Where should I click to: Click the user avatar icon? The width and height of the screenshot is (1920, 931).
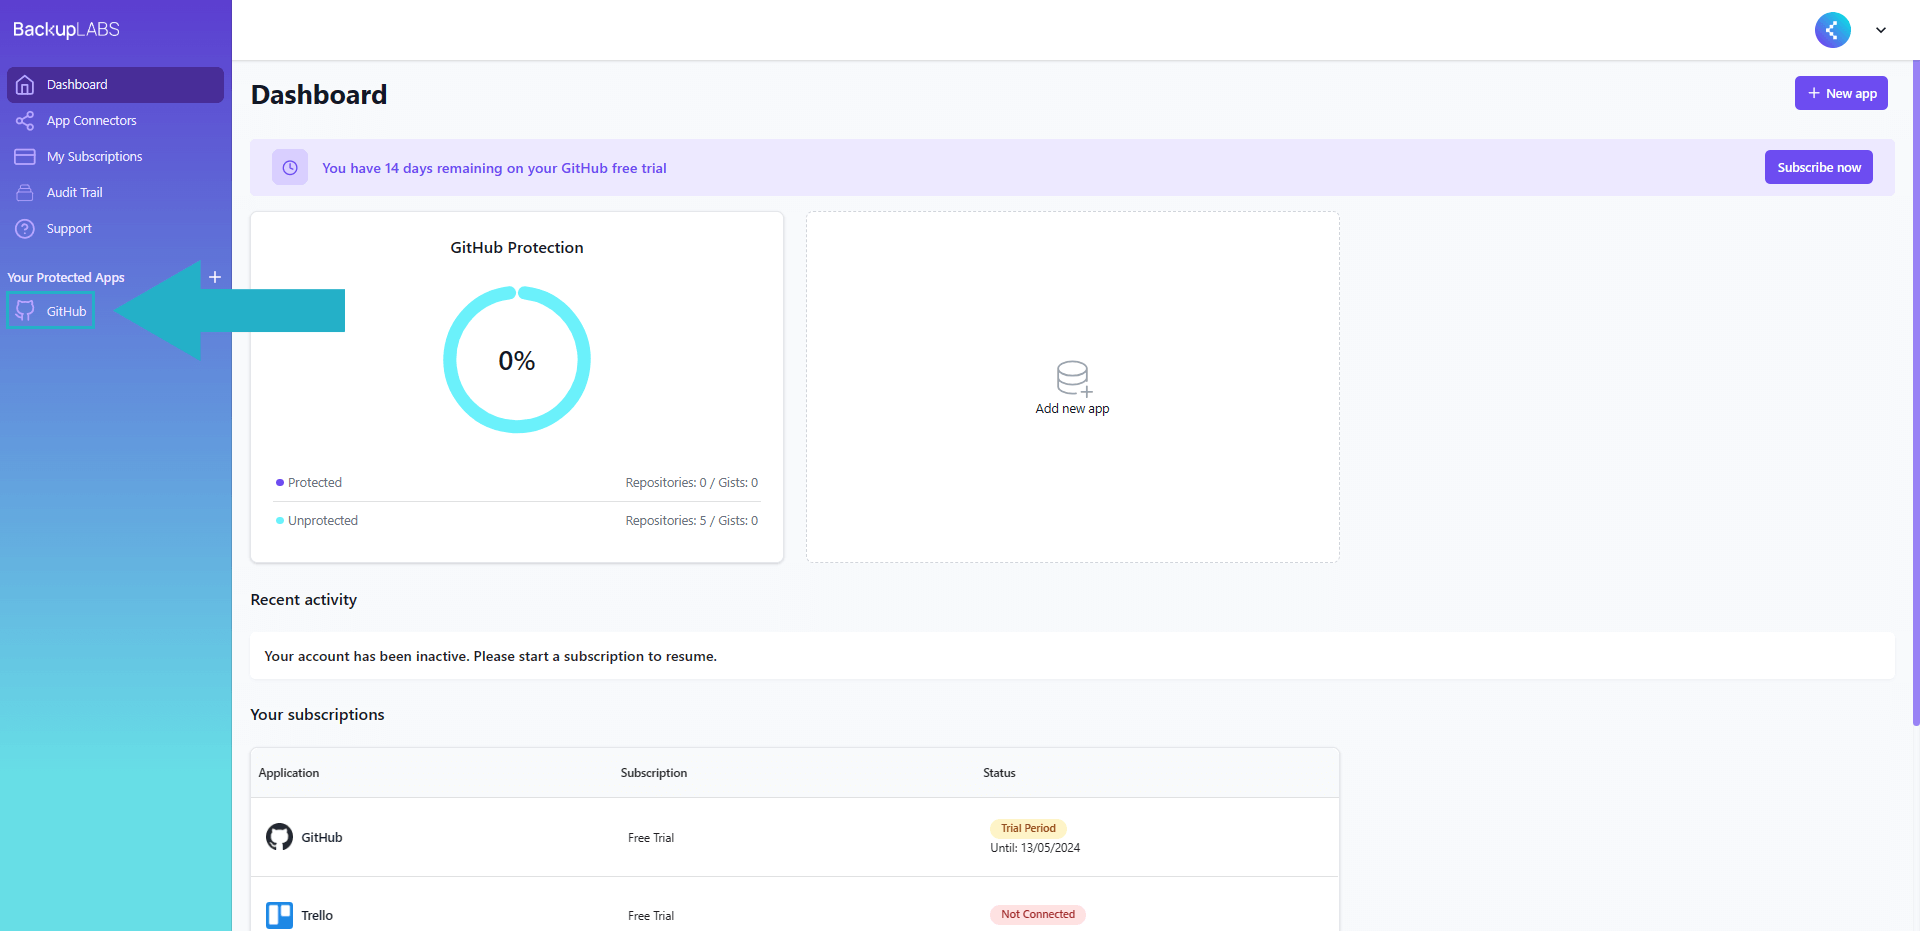point(1833,30)
